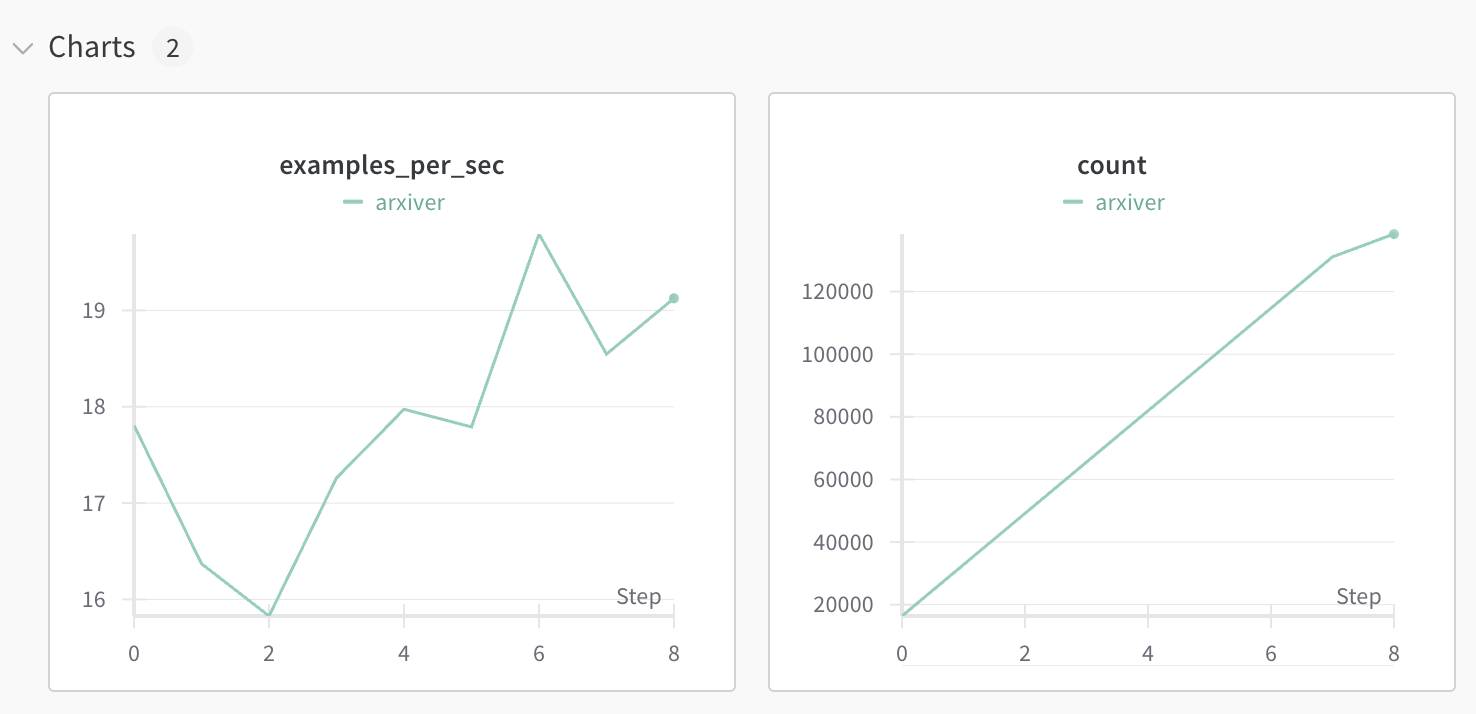Click x-axis tick 6 in count chart
This screenshot has height=714, width=1476.
(x=1271, y=653)
